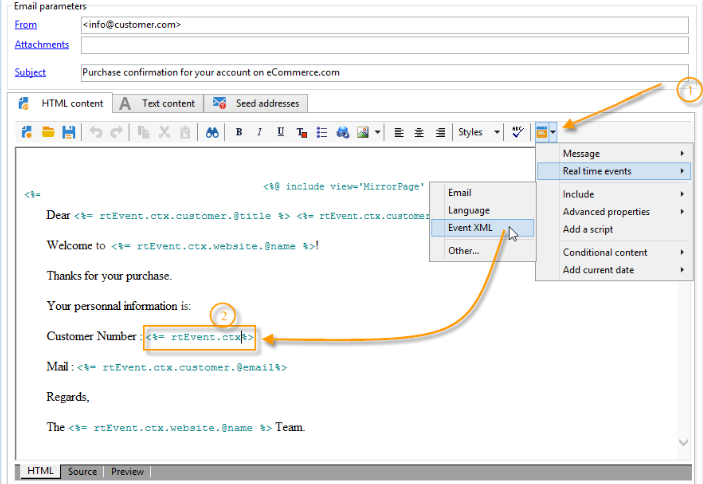The image size is (703, 484).
Task: Toggle Bold formatting
Action: pos(239,132)
